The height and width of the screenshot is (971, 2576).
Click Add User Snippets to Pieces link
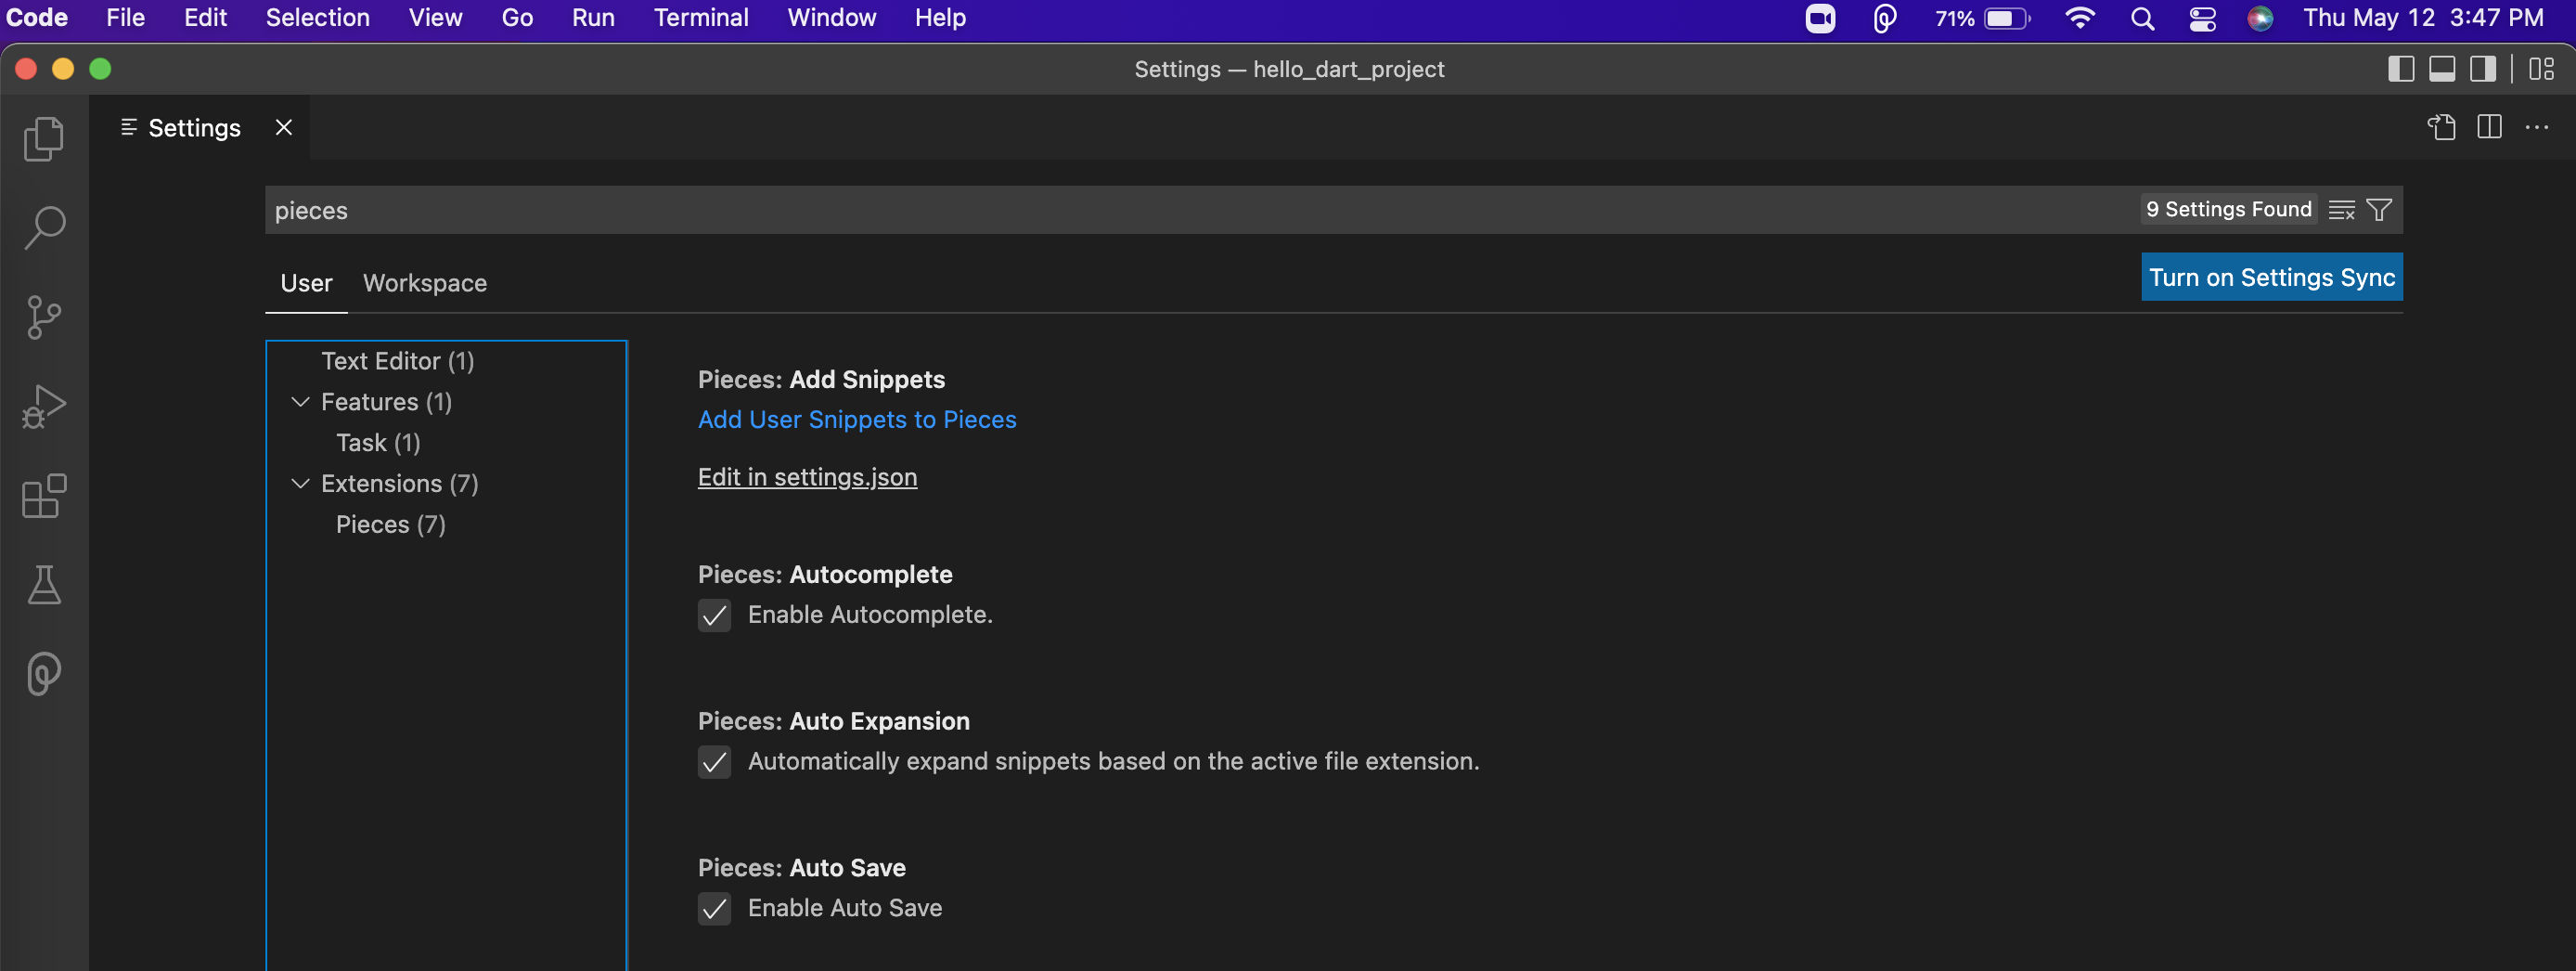click(856, 420)
